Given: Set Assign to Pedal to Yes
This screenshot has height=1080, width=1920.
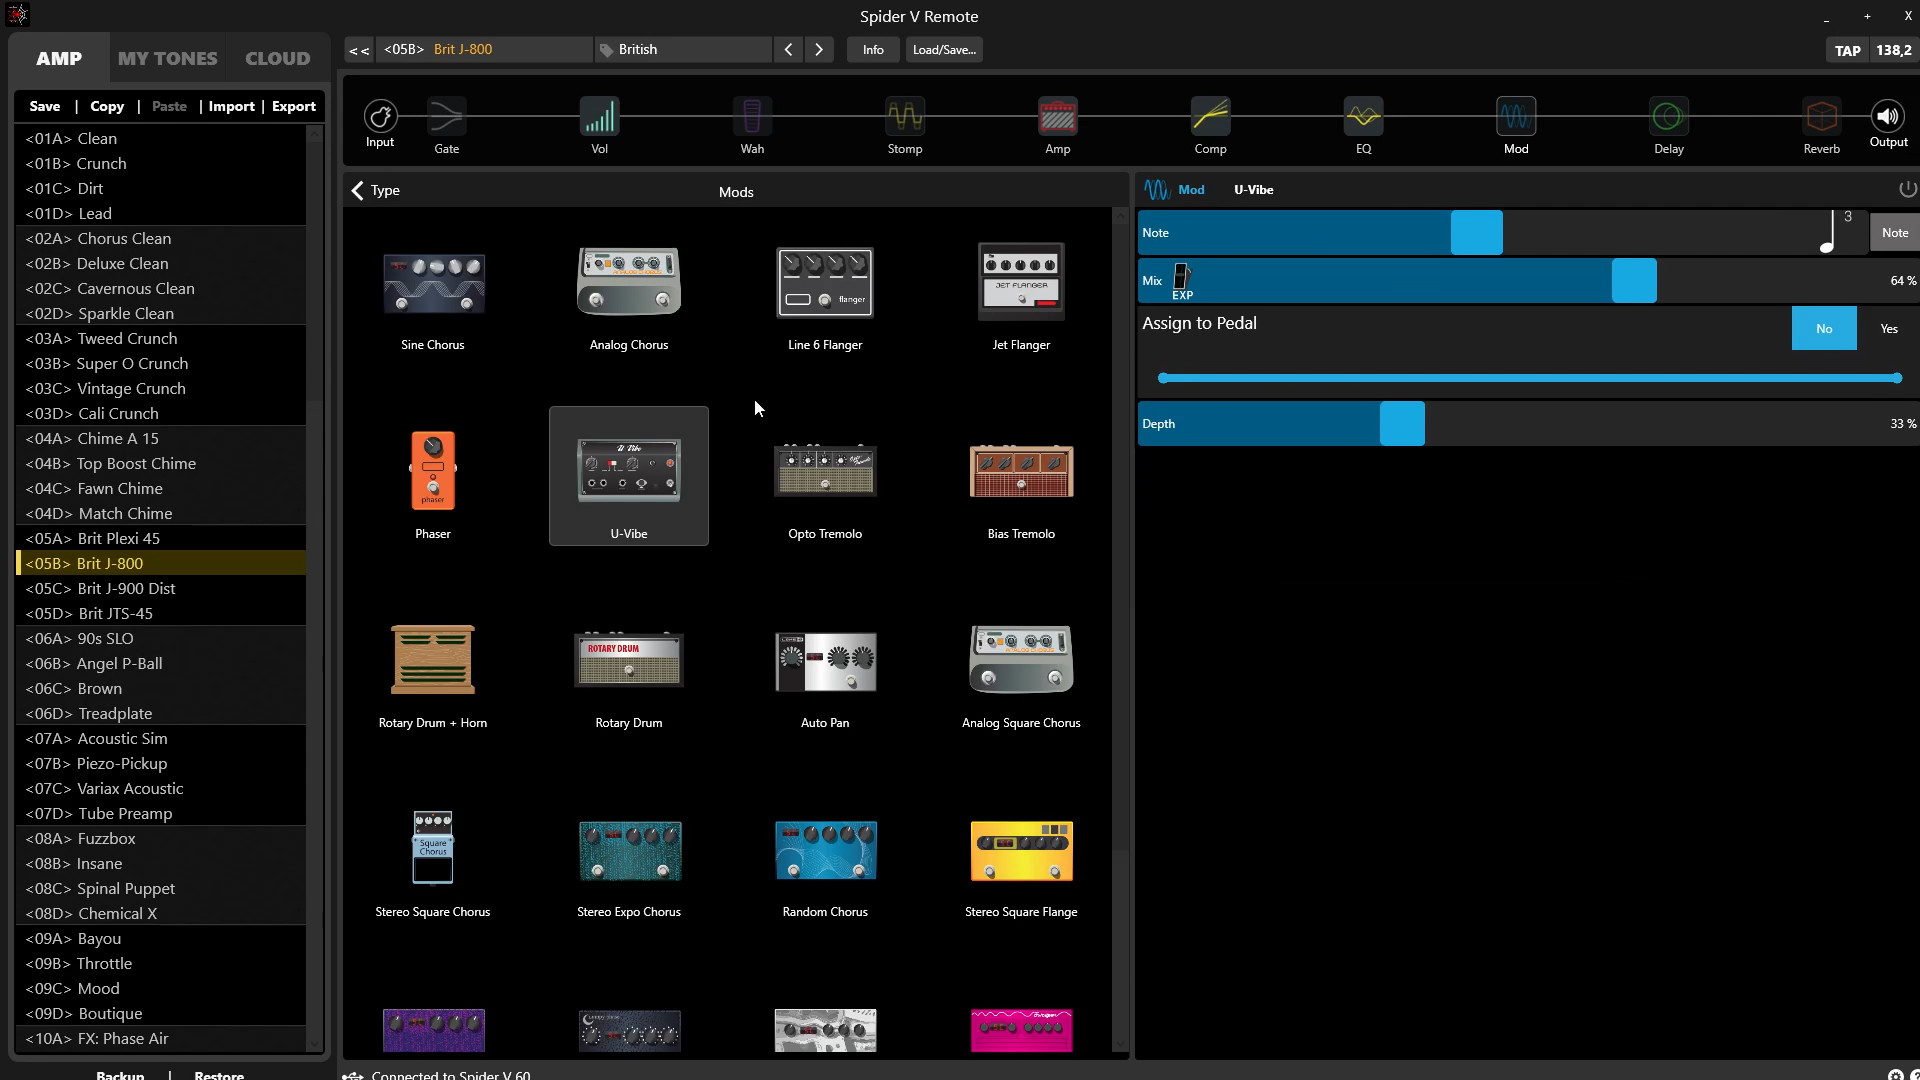Looking at the screenshot, I should tap(1888, 329).
